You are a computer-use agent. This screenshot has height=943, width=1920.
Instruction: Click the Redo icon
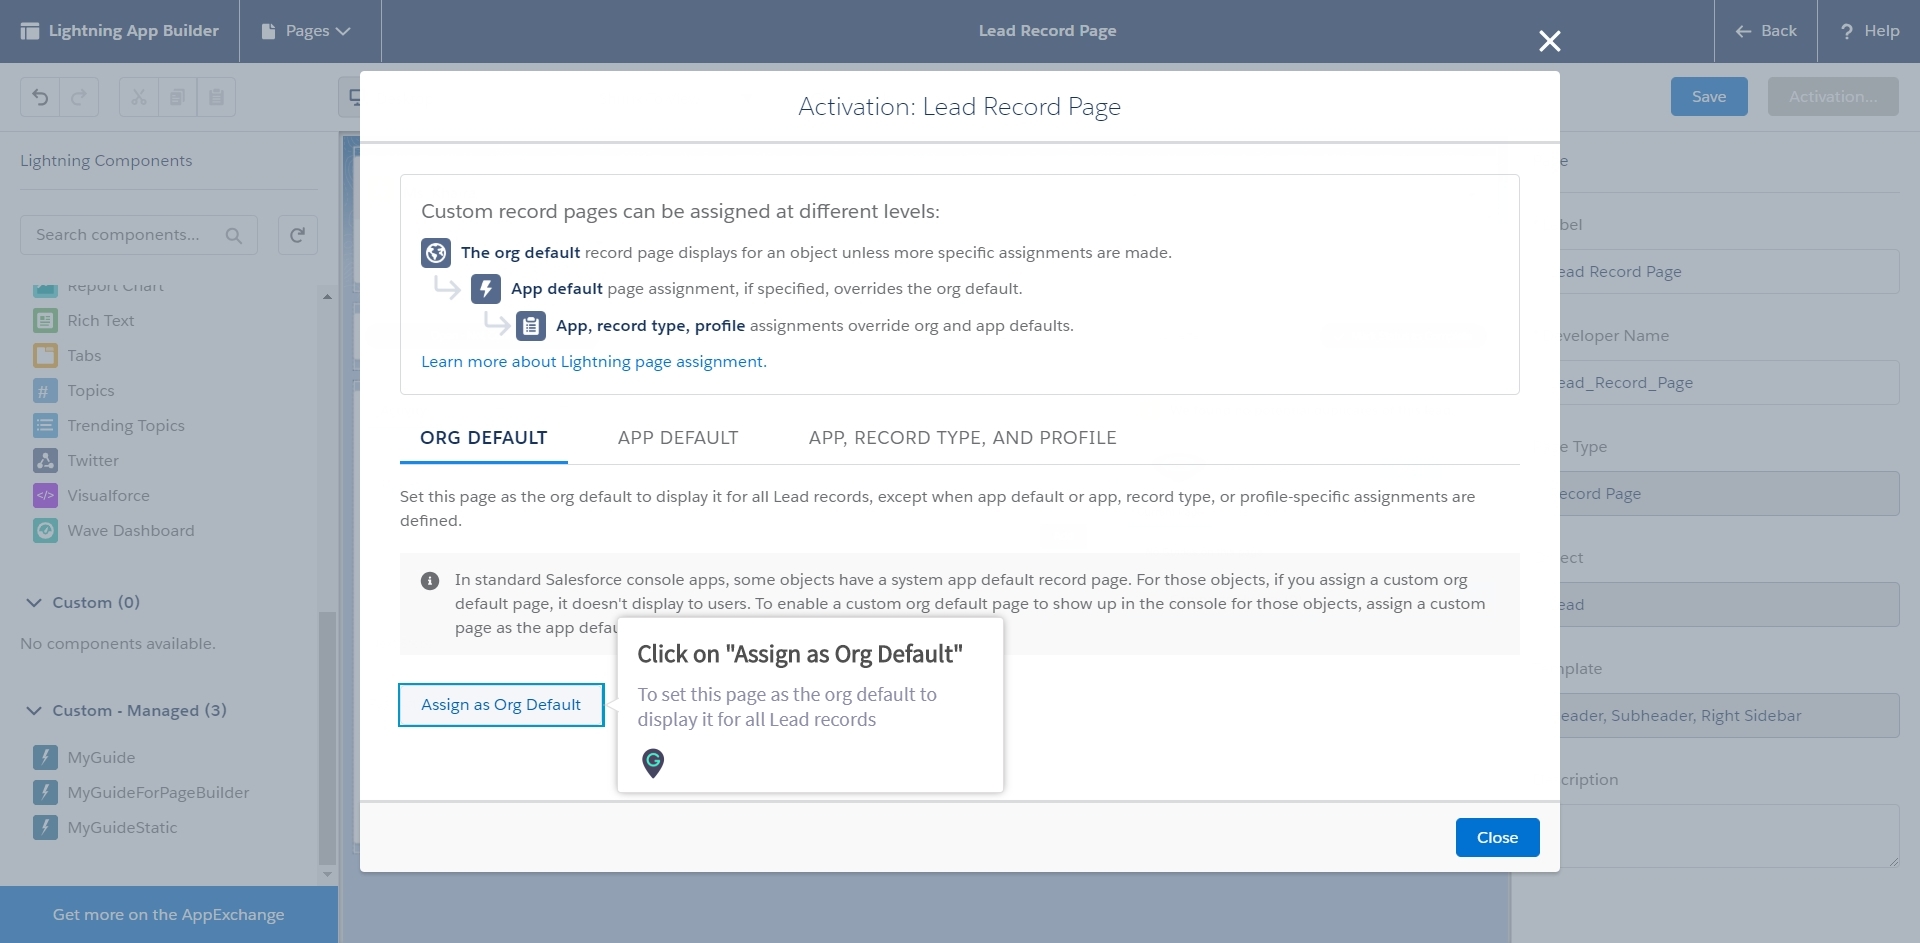pos(79,97)
